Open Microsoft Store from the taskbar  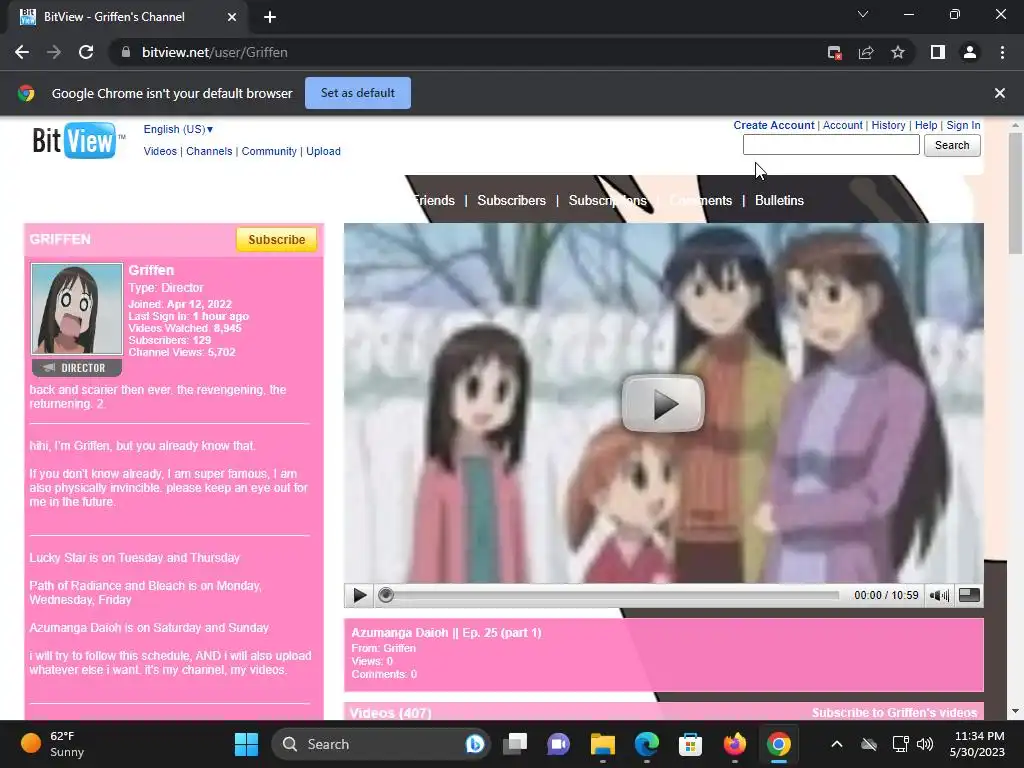(690, 744)
